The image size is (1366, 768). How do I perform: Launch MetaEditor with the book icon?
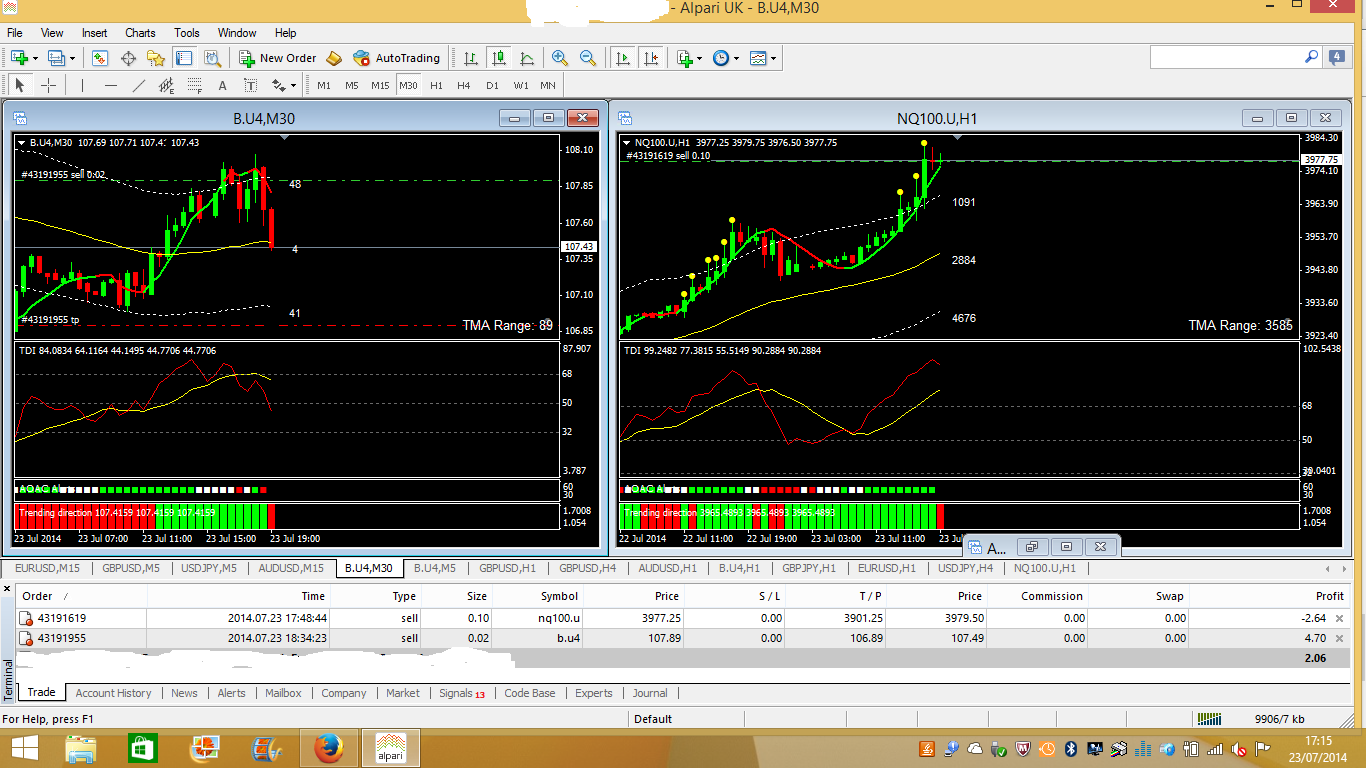334,58
